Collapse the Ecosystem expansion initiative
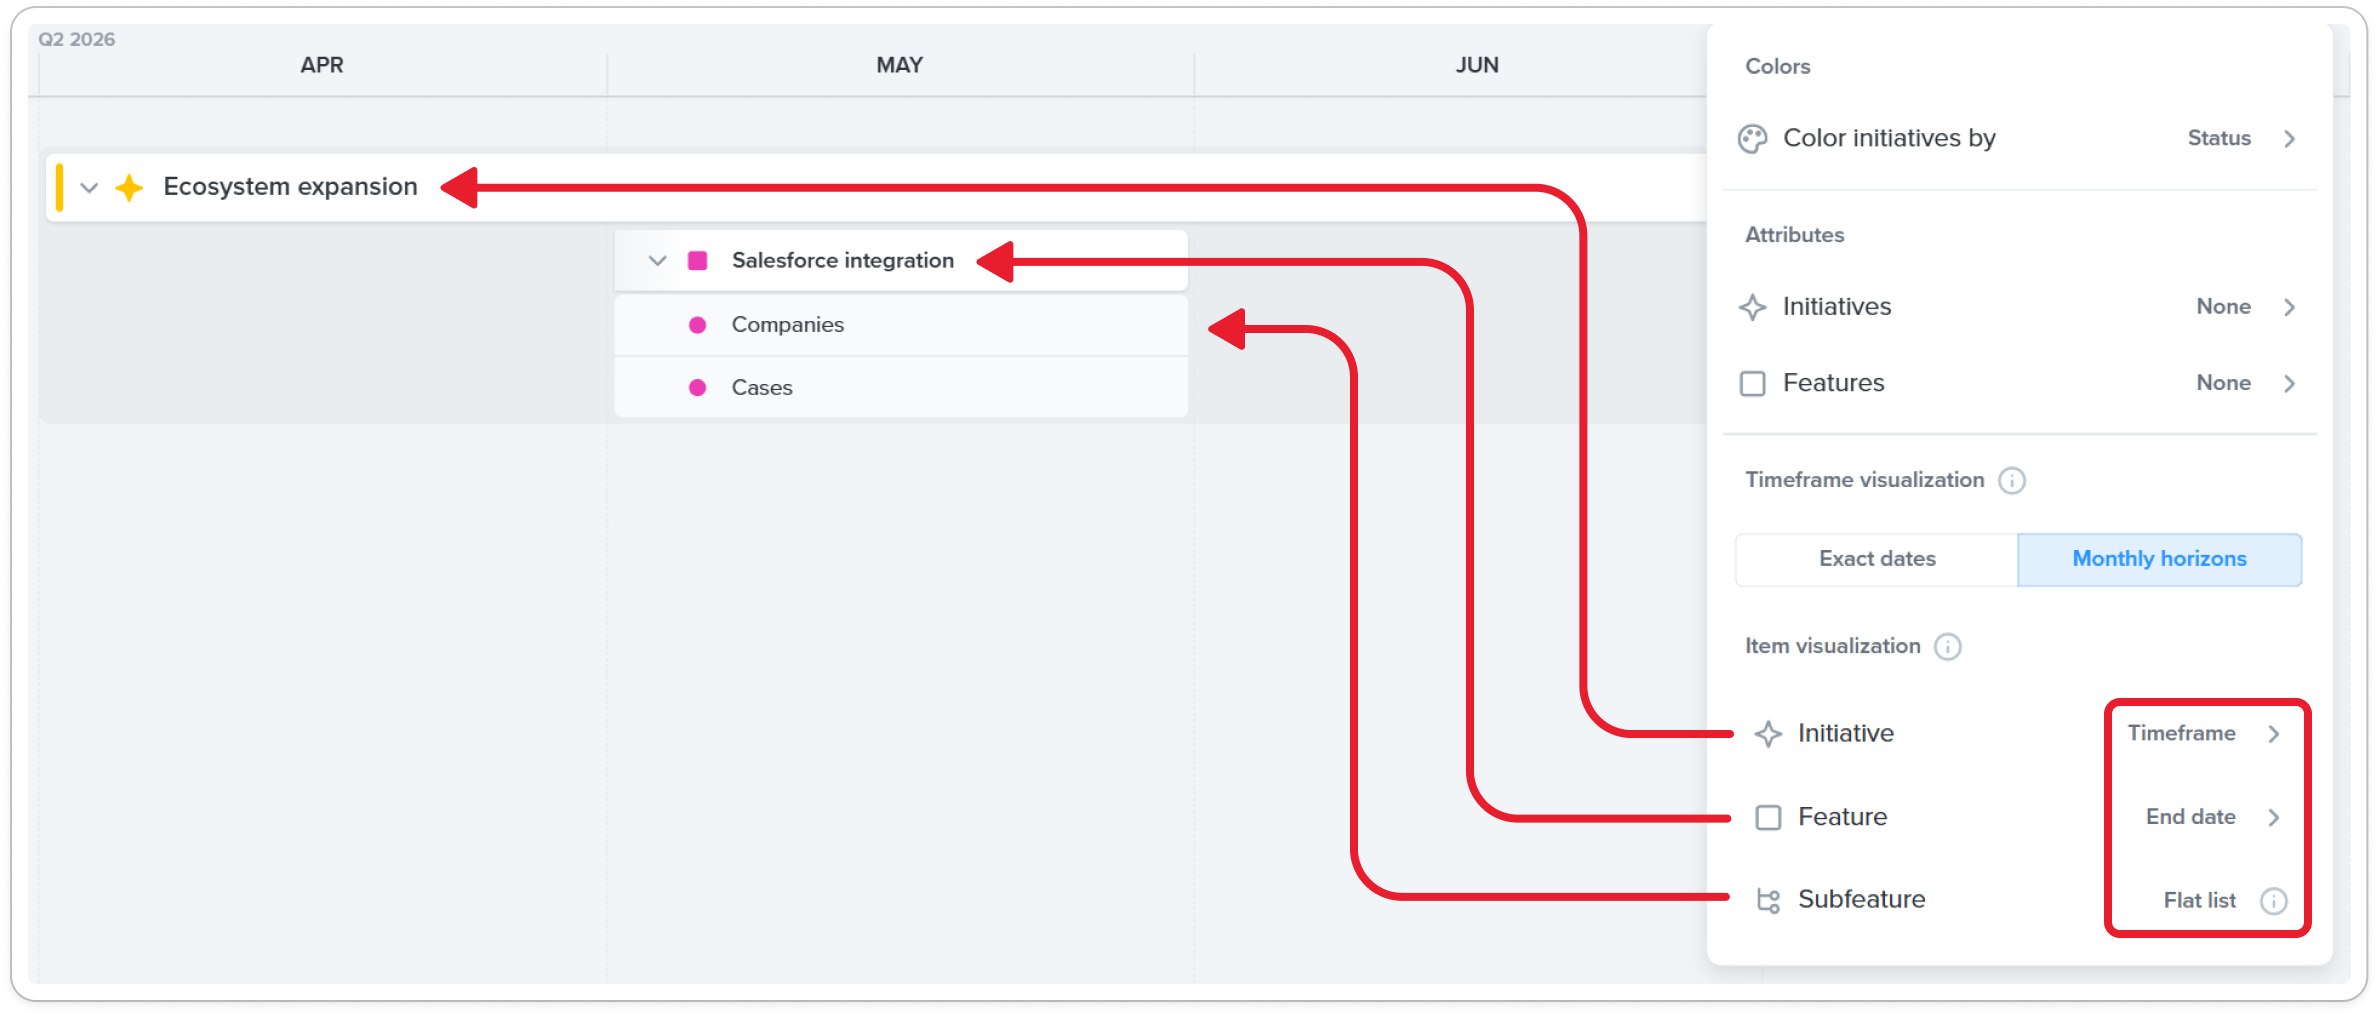 pos(89,187)
